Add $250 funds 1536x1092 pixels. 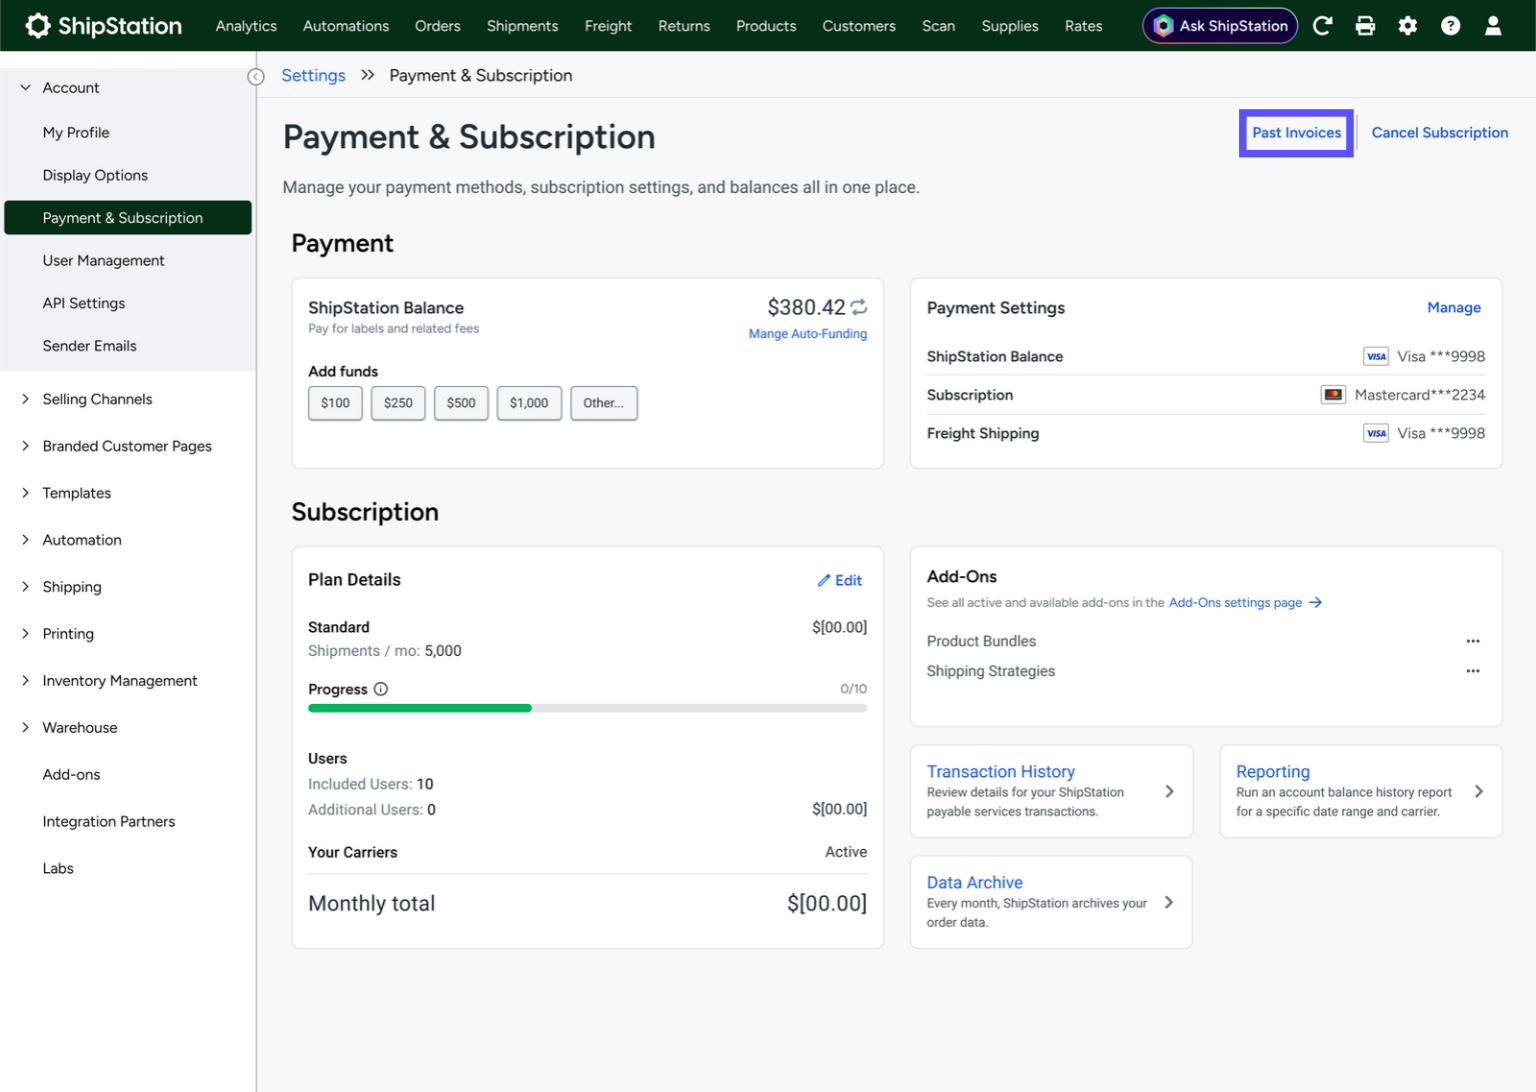[398, 403]
